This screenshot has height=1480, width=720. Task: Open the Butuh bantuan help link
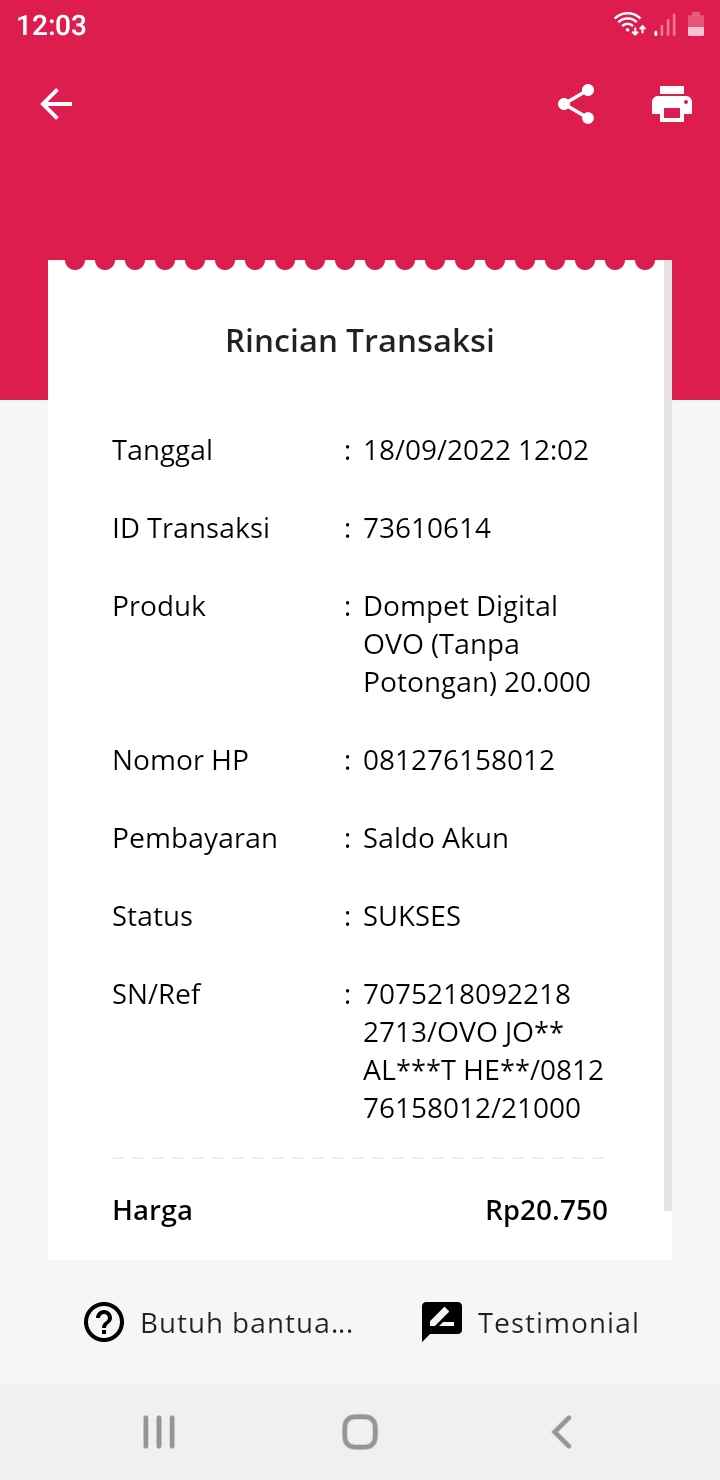(x=246, y=1323)
